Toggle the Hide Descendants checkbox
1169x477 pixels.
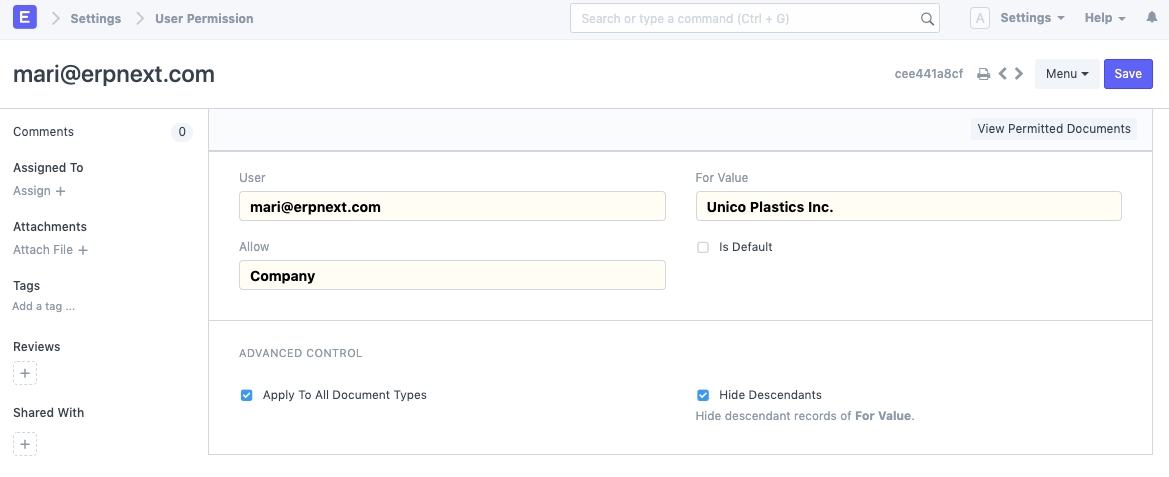[x=703, y=395]
